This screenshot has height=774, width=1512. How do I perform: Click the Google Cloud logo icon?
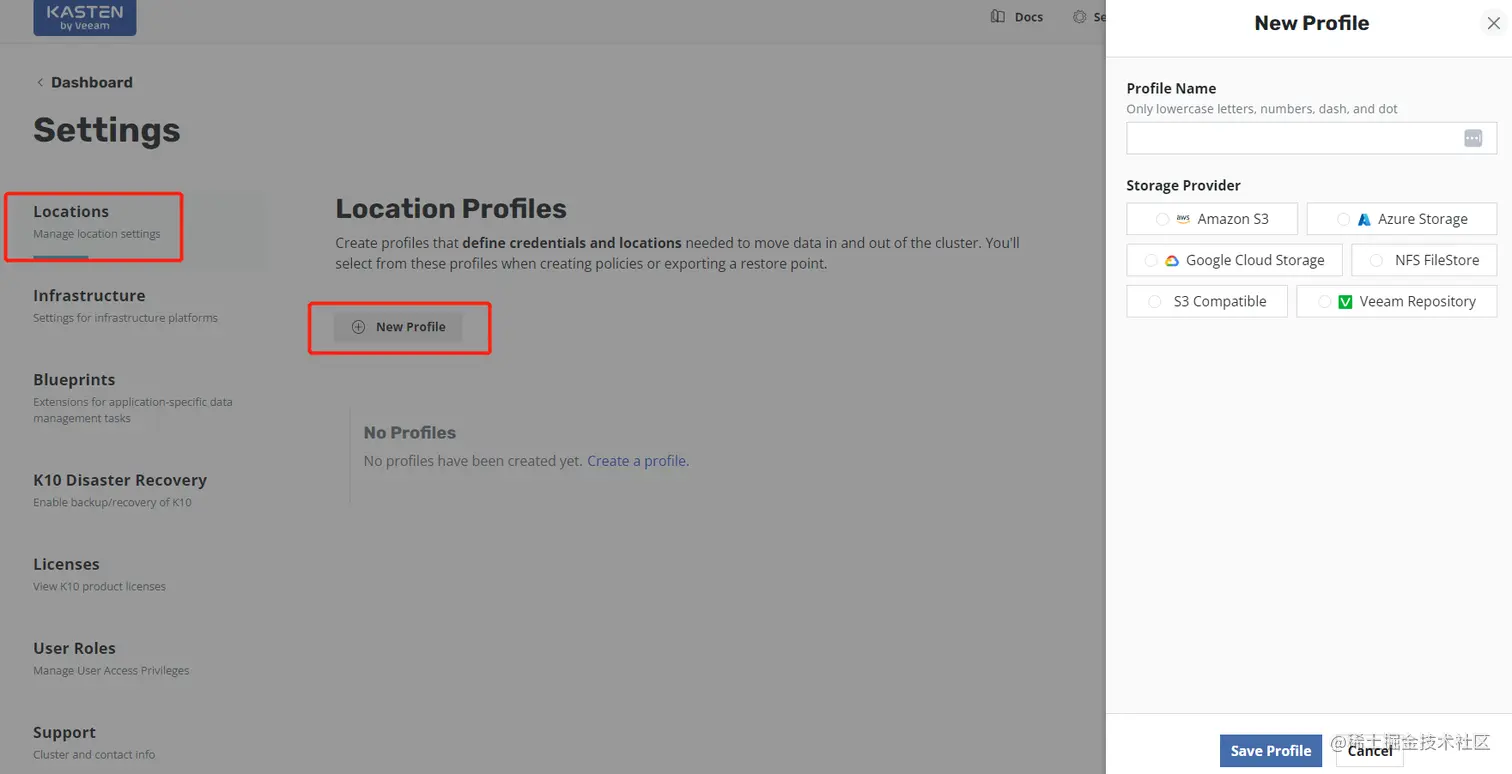[1172, 261]
